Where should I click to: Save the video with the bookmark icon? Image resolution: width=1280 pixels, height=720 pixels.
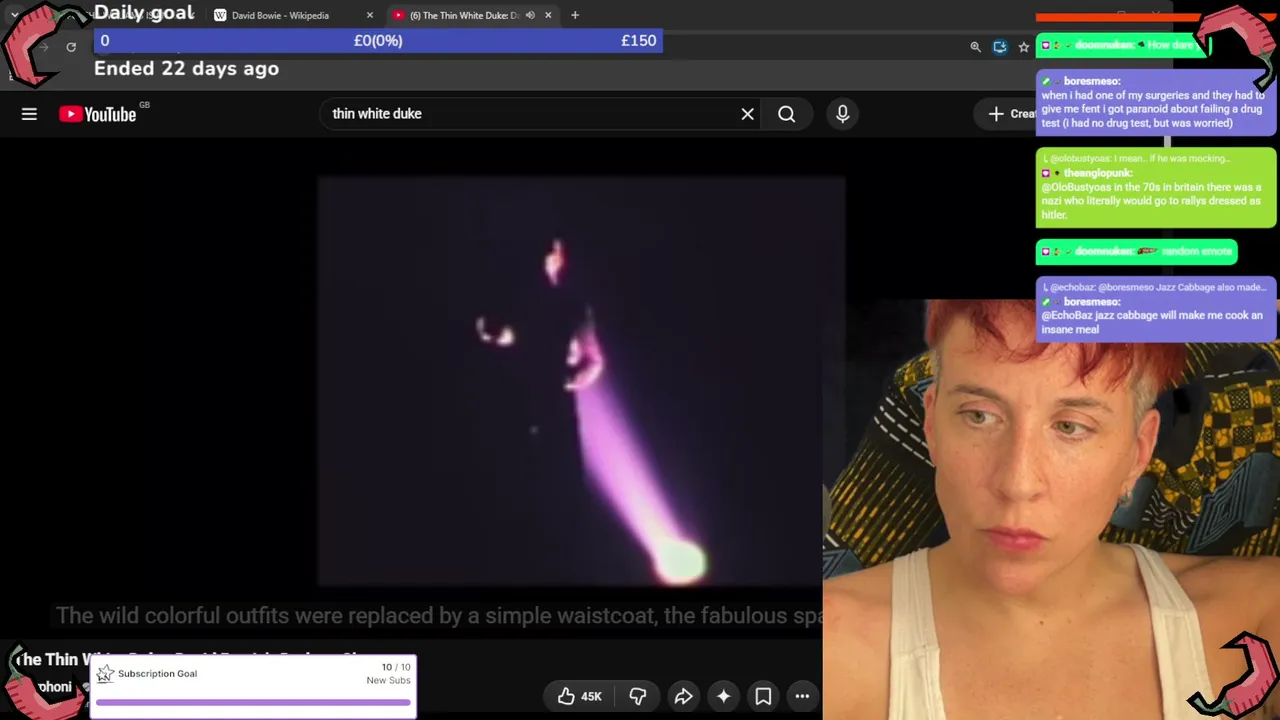pyautogui.click(x=763, y=696)
